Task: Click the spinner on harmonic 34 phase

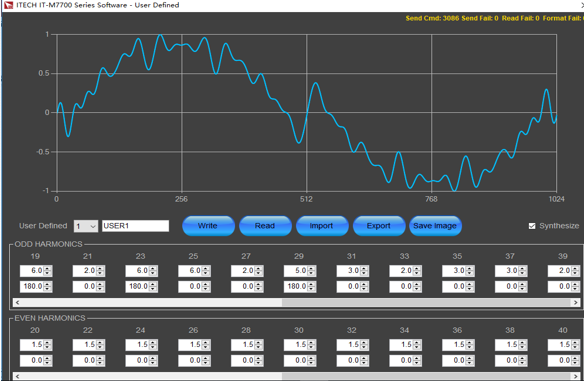Action: point(417,361)
